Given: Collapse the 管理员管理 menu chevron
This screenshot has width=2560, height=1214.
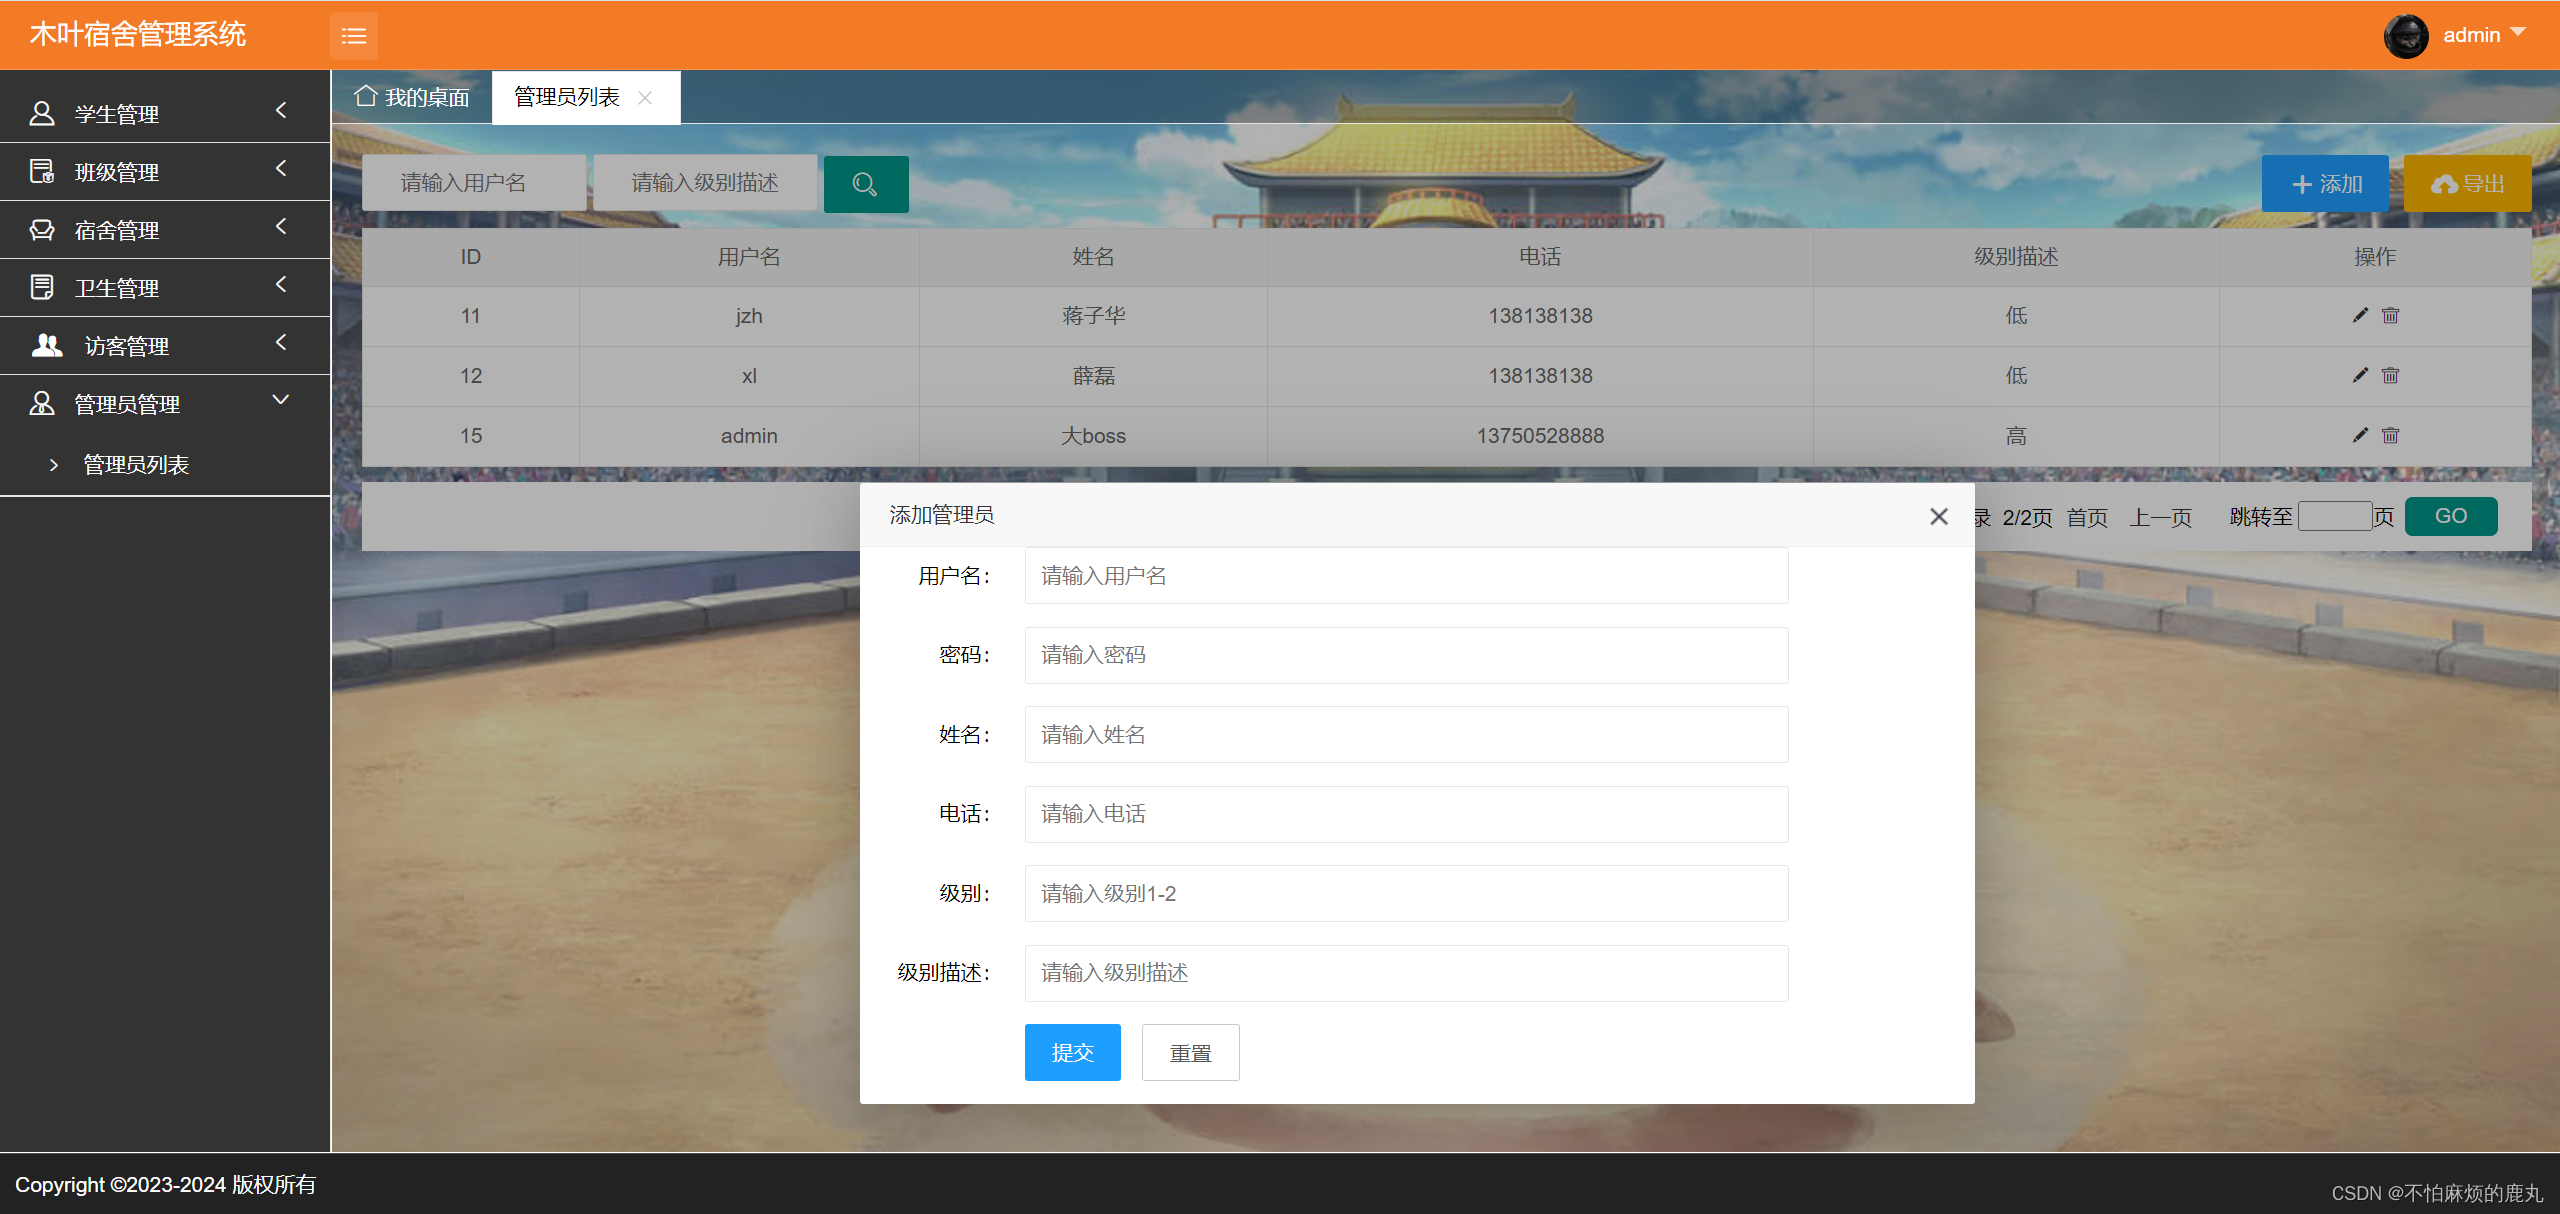Looking at the screenshot, I should tap(281, 399).
